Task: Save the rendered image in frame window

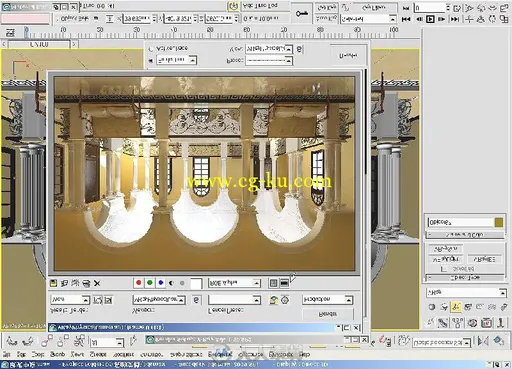Action: pos(53,283)
